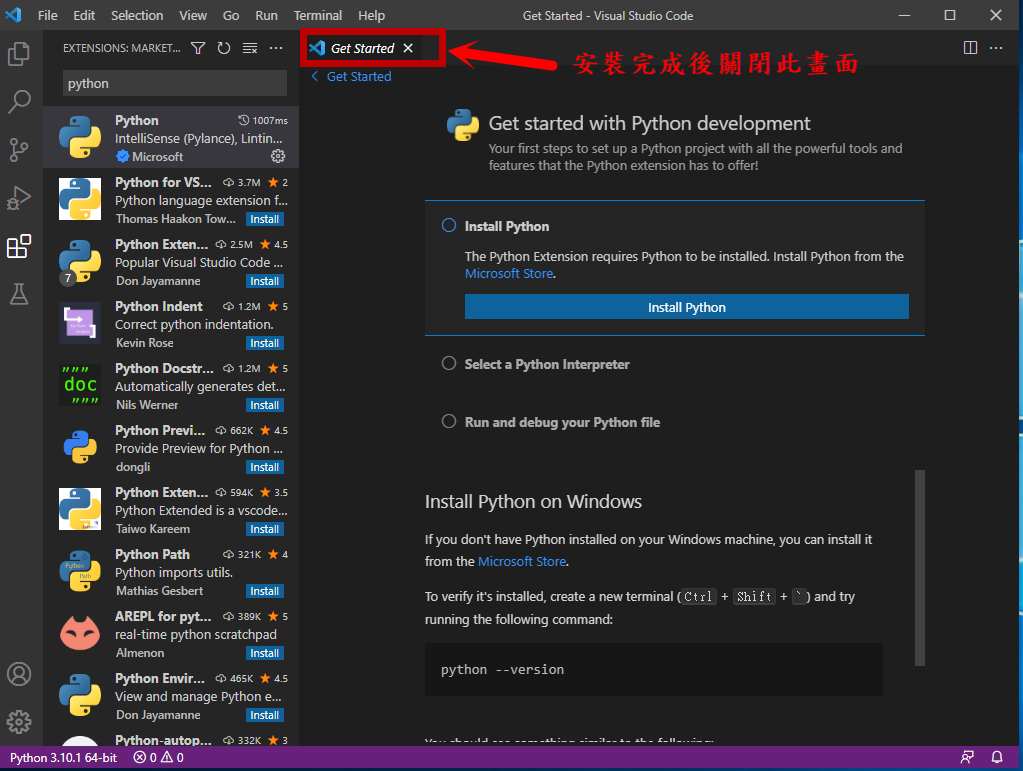This screenshot has height=771, width=1023.
Task: Install Python Preview by dongli
Action: point(264,467)
